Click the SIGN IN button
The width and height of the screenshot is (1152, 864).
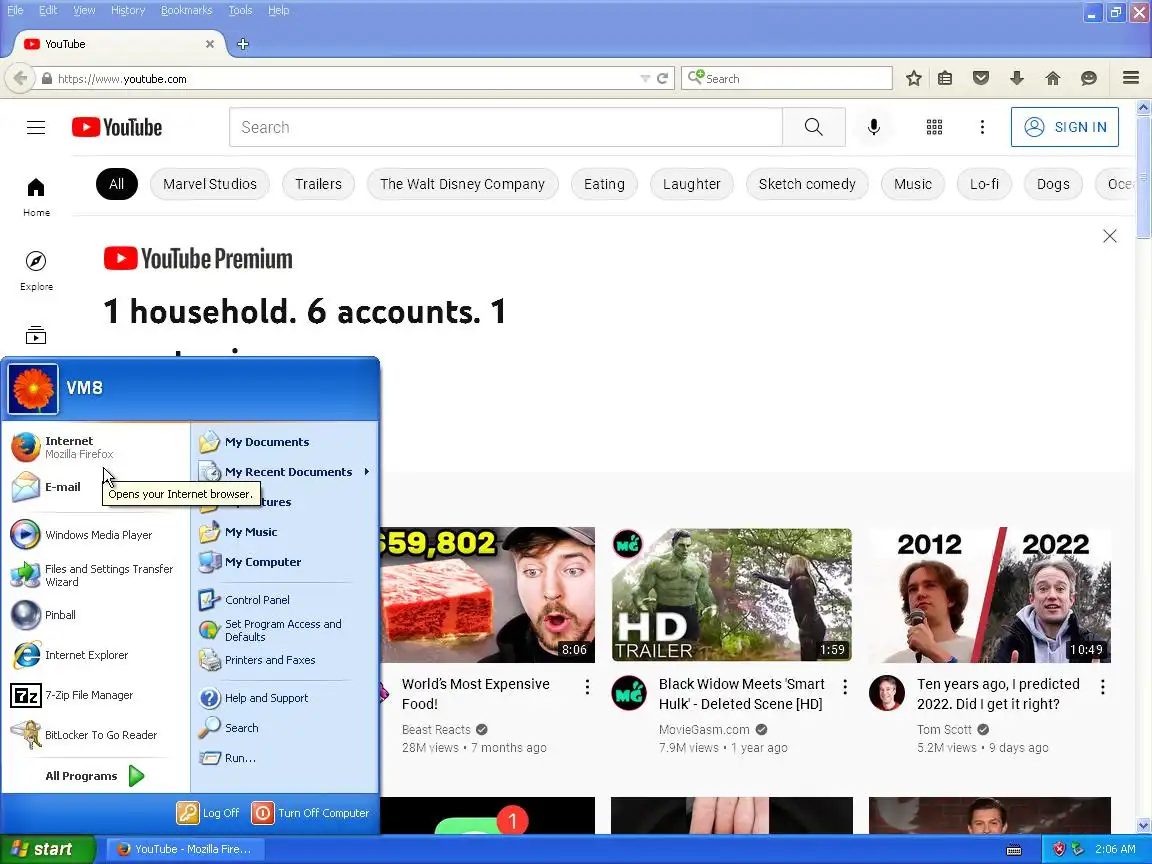pos(1065,127)
